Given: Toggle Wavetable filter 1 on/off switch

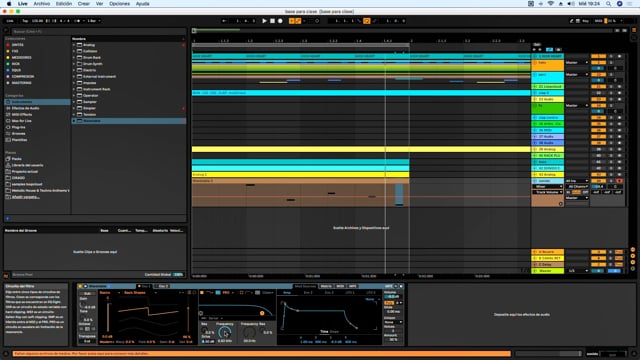Looking at the screenshot, I should click(x=202, y=293).
